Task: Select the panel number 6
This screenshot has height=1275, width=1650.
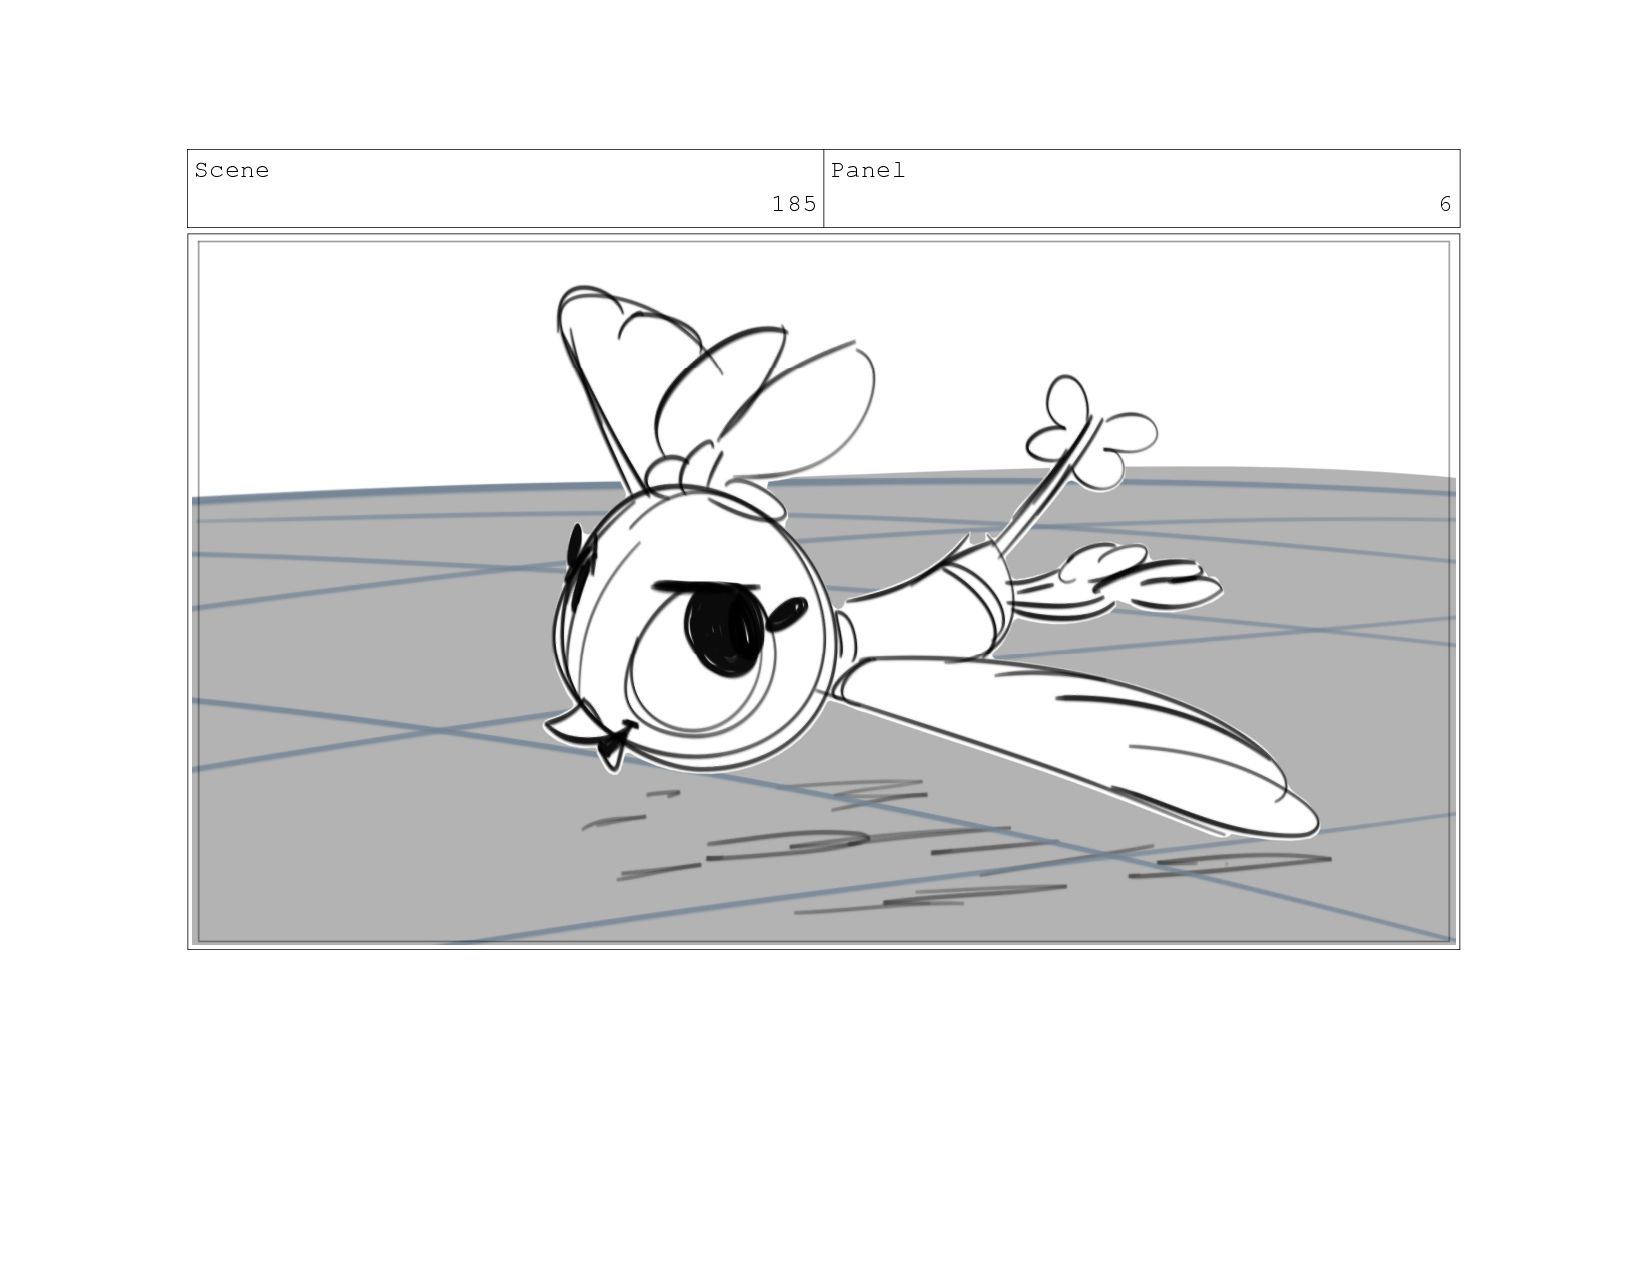Action: (x=1445, y=204)
